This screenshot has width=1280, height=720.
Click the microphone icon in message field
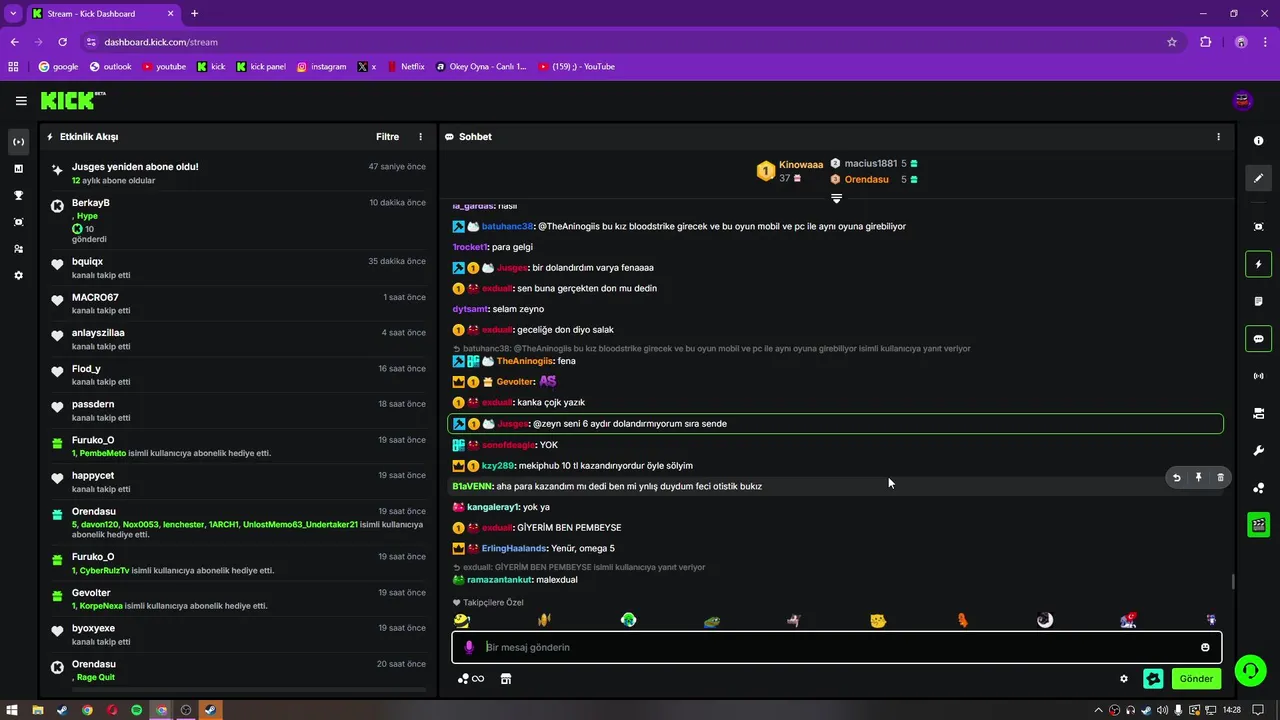pyautogui.click(x=469, y=647)
